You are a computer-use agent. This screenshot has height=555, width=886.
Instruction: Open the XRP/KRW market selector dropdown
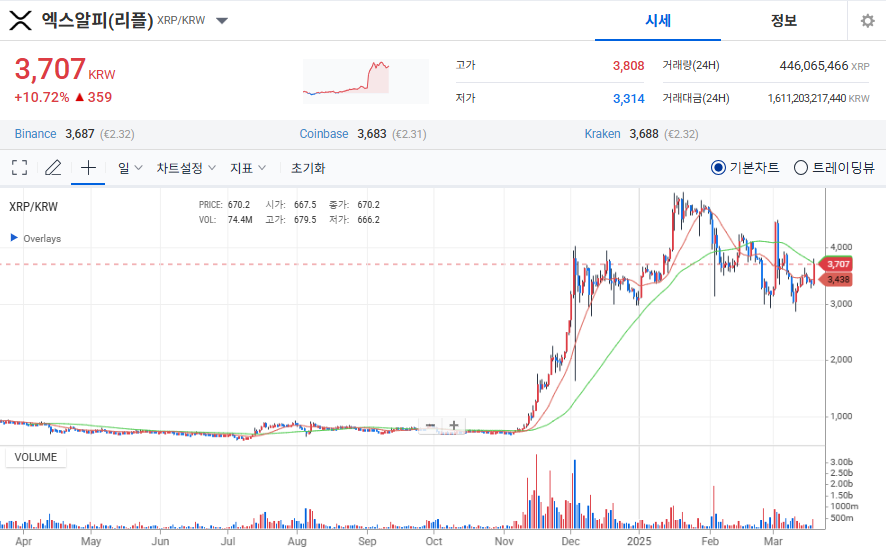click(x=222, y=21)
